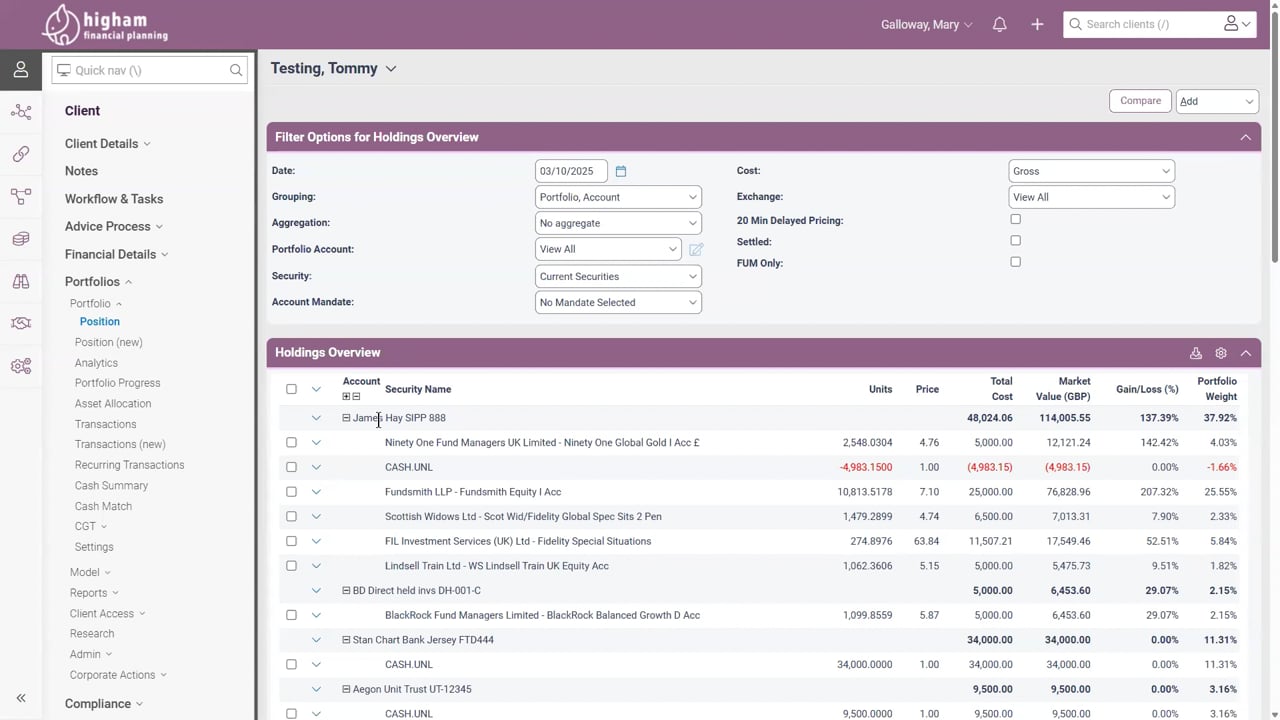Image resolution: width=1280 pixels, height=720 pixels.
Task: Select Workflow & Tasks menu item
Action: pos(114,199)
